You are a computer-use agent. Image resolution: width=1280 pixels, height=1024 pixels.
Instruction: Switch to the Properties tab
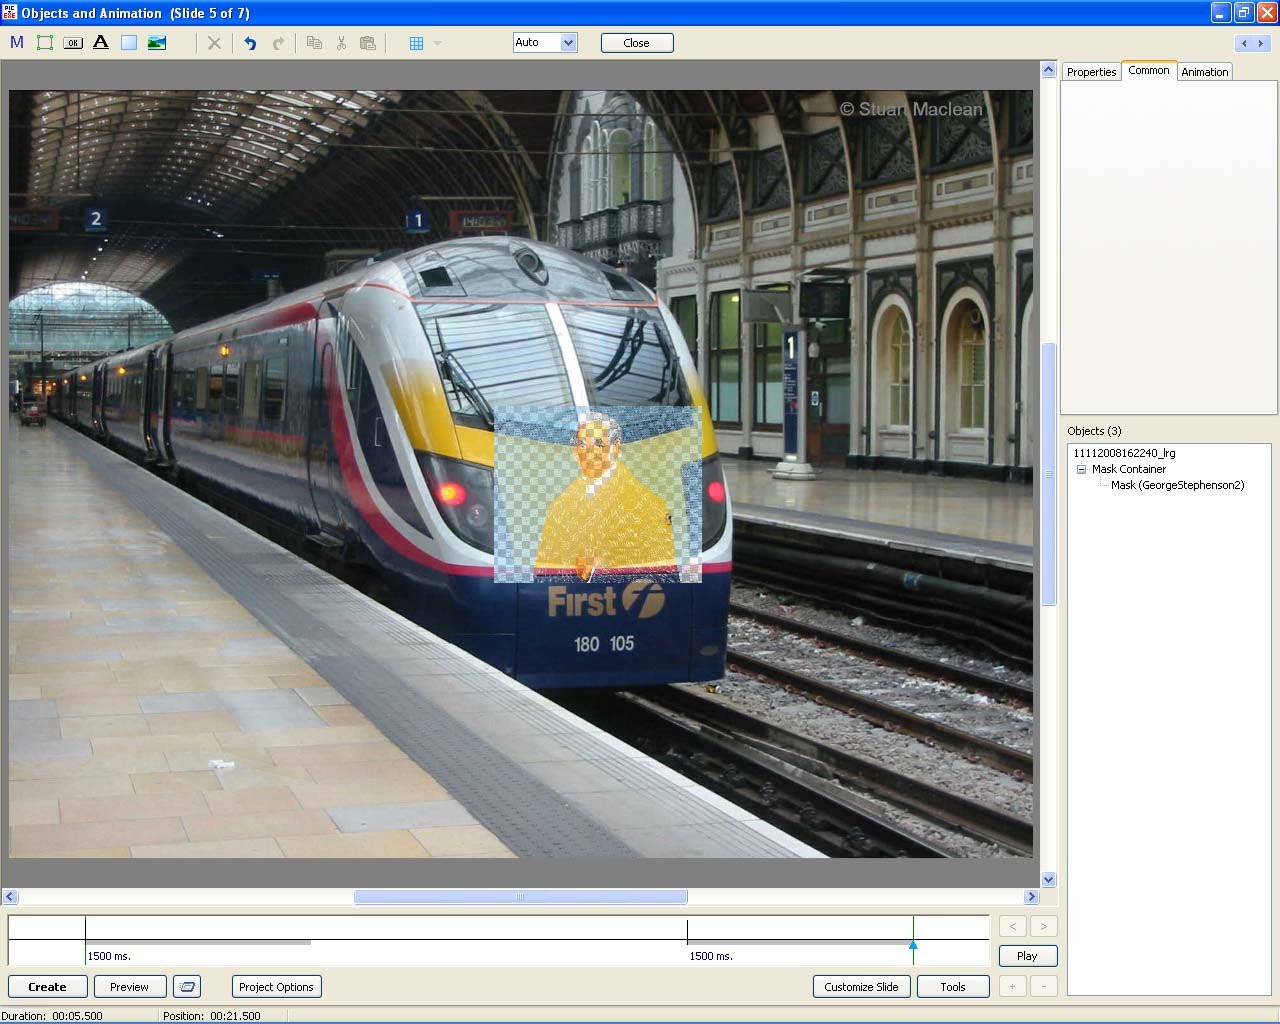pos(1091,72)
